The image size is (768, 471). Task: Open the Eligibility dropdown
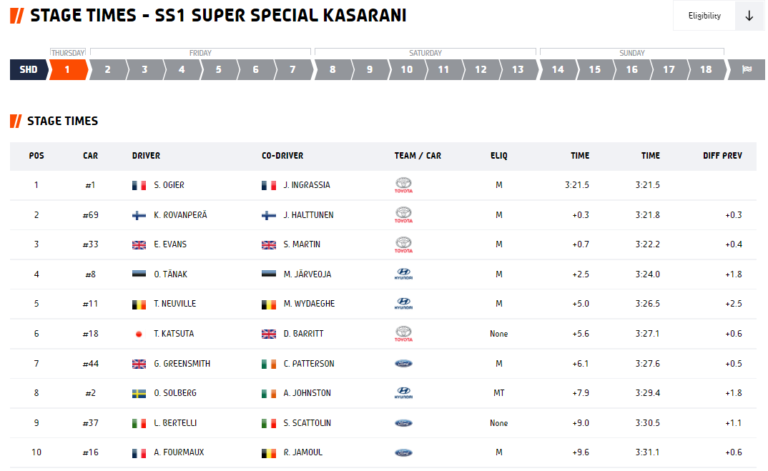point(704,16)
